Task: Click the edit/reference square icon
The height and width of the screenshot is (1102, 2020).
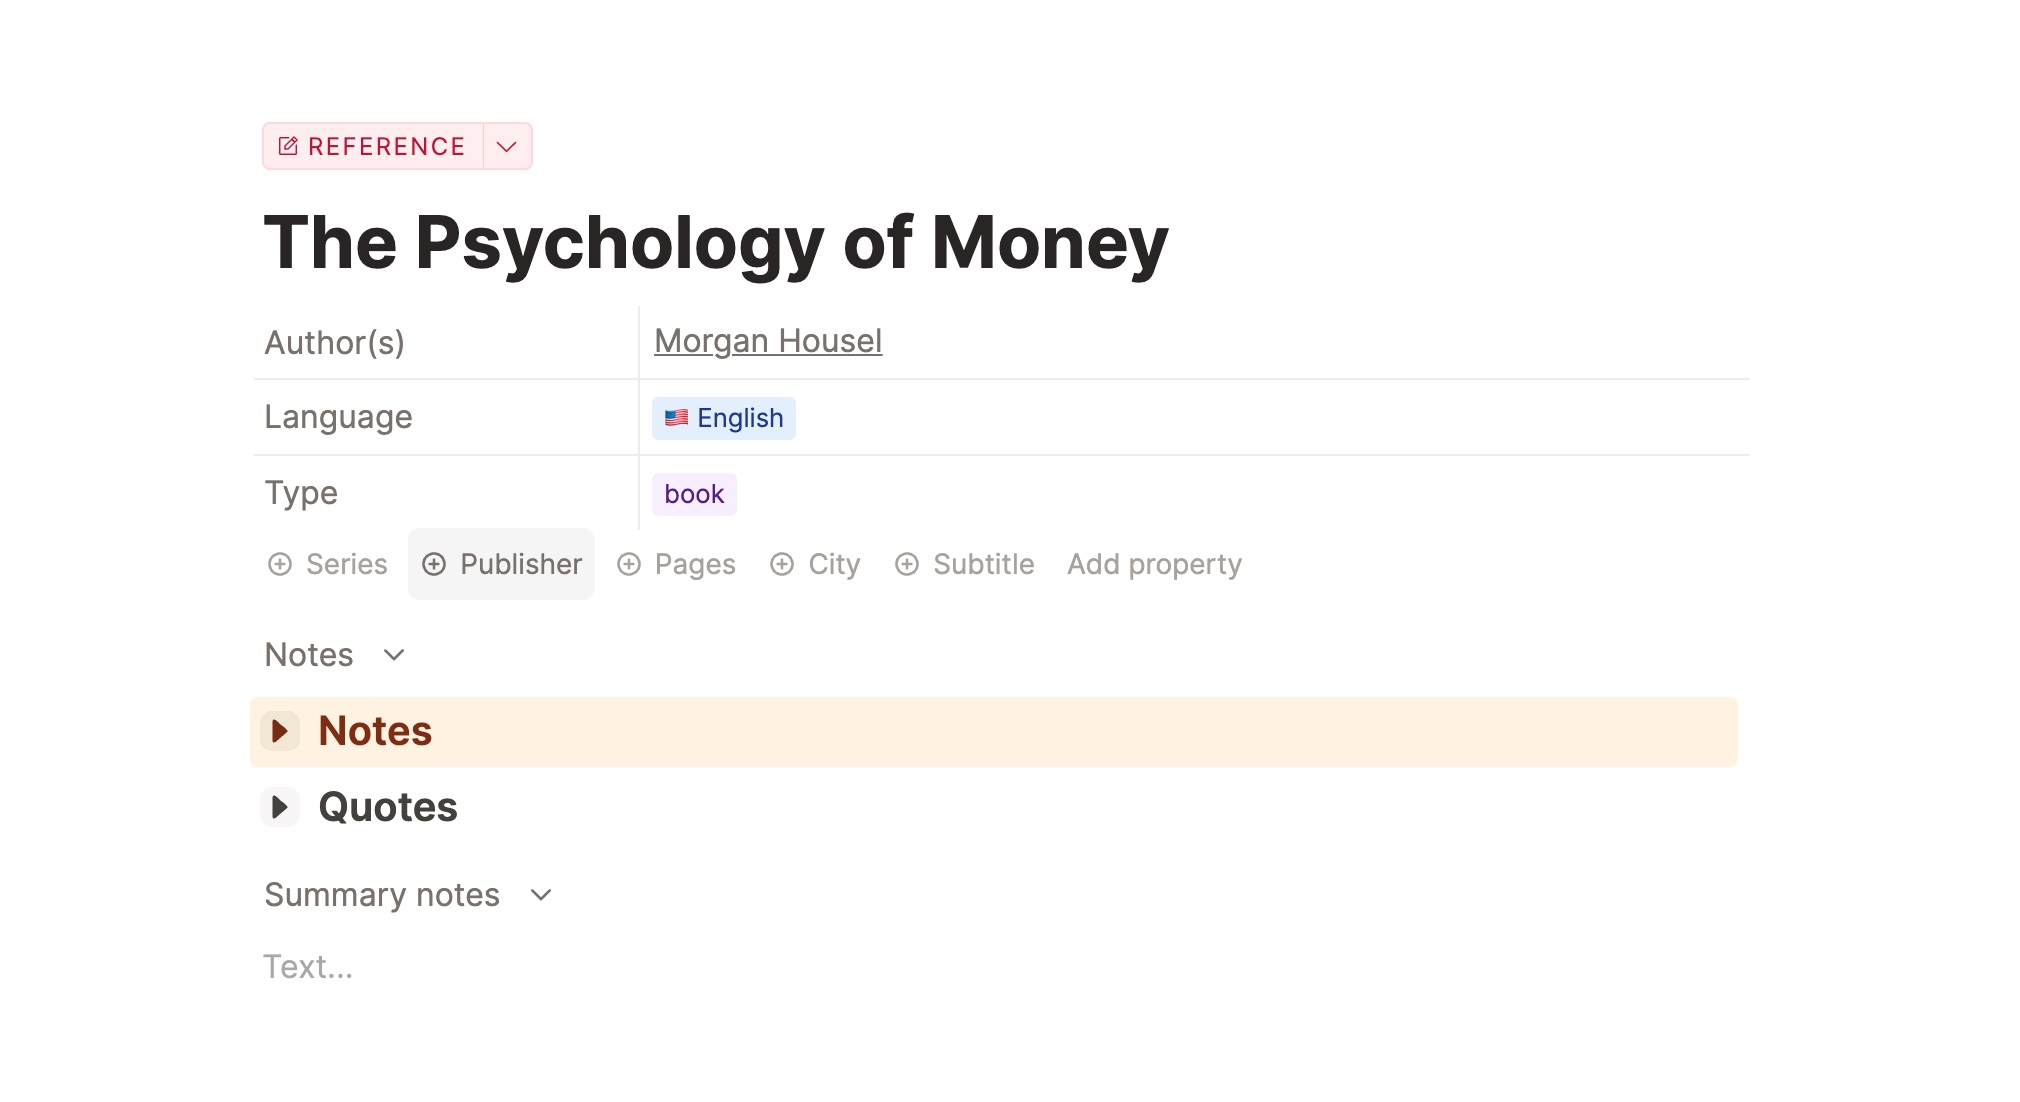Action: click(289, 145)
